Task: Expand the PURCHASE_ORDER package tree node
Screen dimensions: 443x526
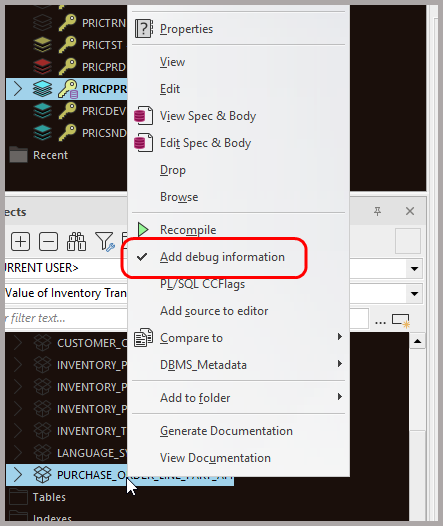Action: (18, 475)
